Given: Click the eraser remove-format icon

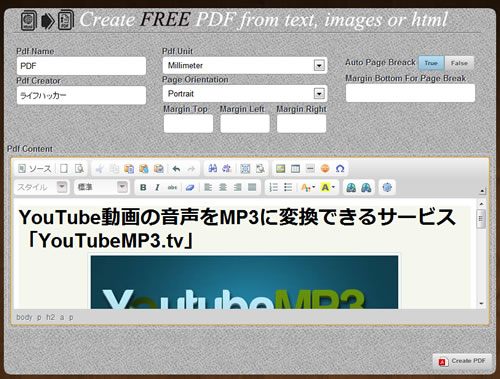Looking at the screenshot, I should pos(190,187).
